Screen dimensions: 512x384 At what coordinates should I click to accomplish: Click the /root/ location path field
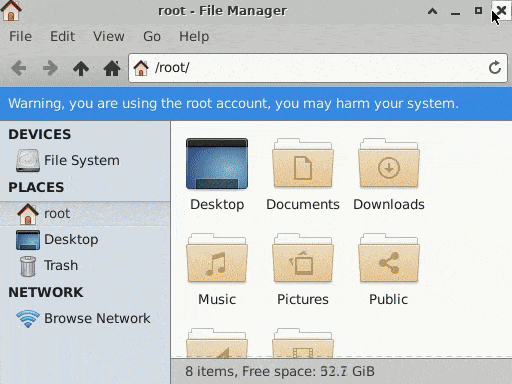(x=318, y=68)
